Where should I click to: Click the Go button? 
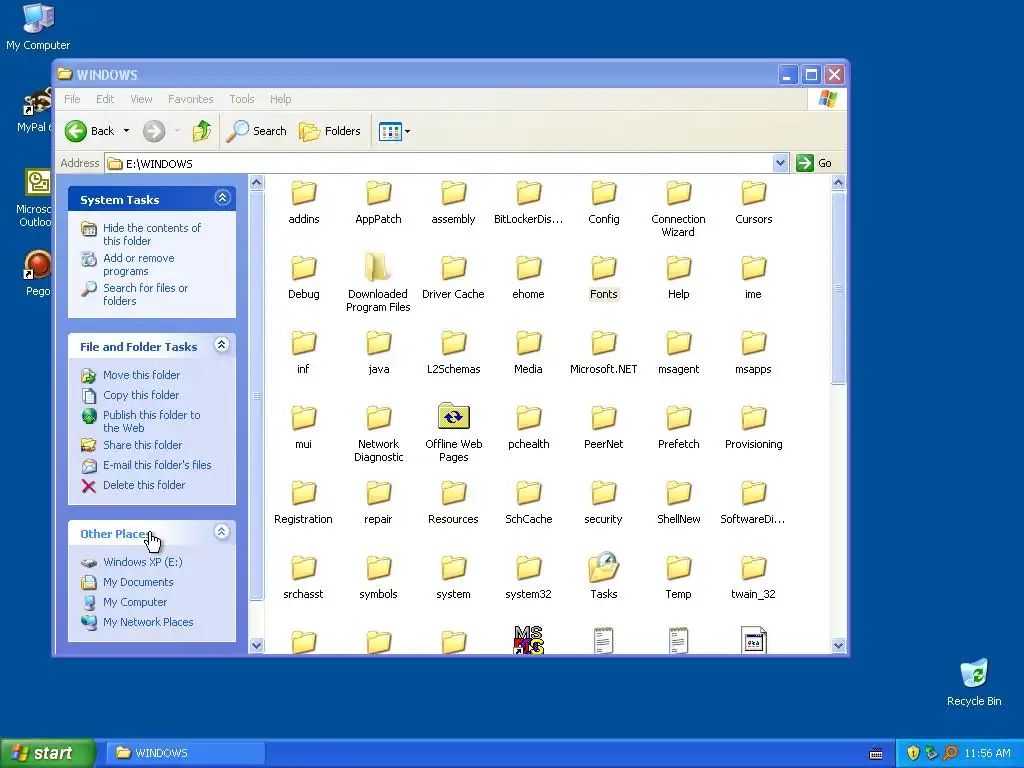pyautogui.click(x=814, y=163)
